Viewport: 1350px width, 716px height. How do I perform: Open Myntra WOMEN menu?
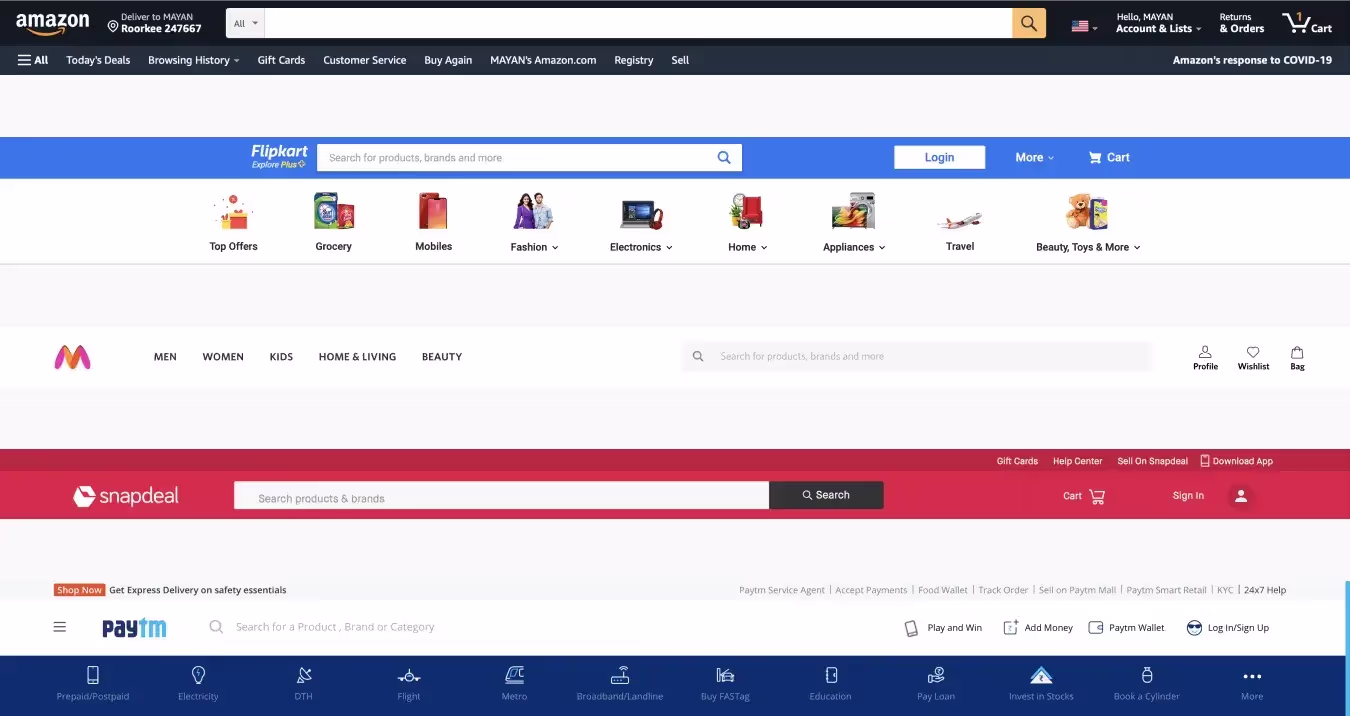coord(223,357)
